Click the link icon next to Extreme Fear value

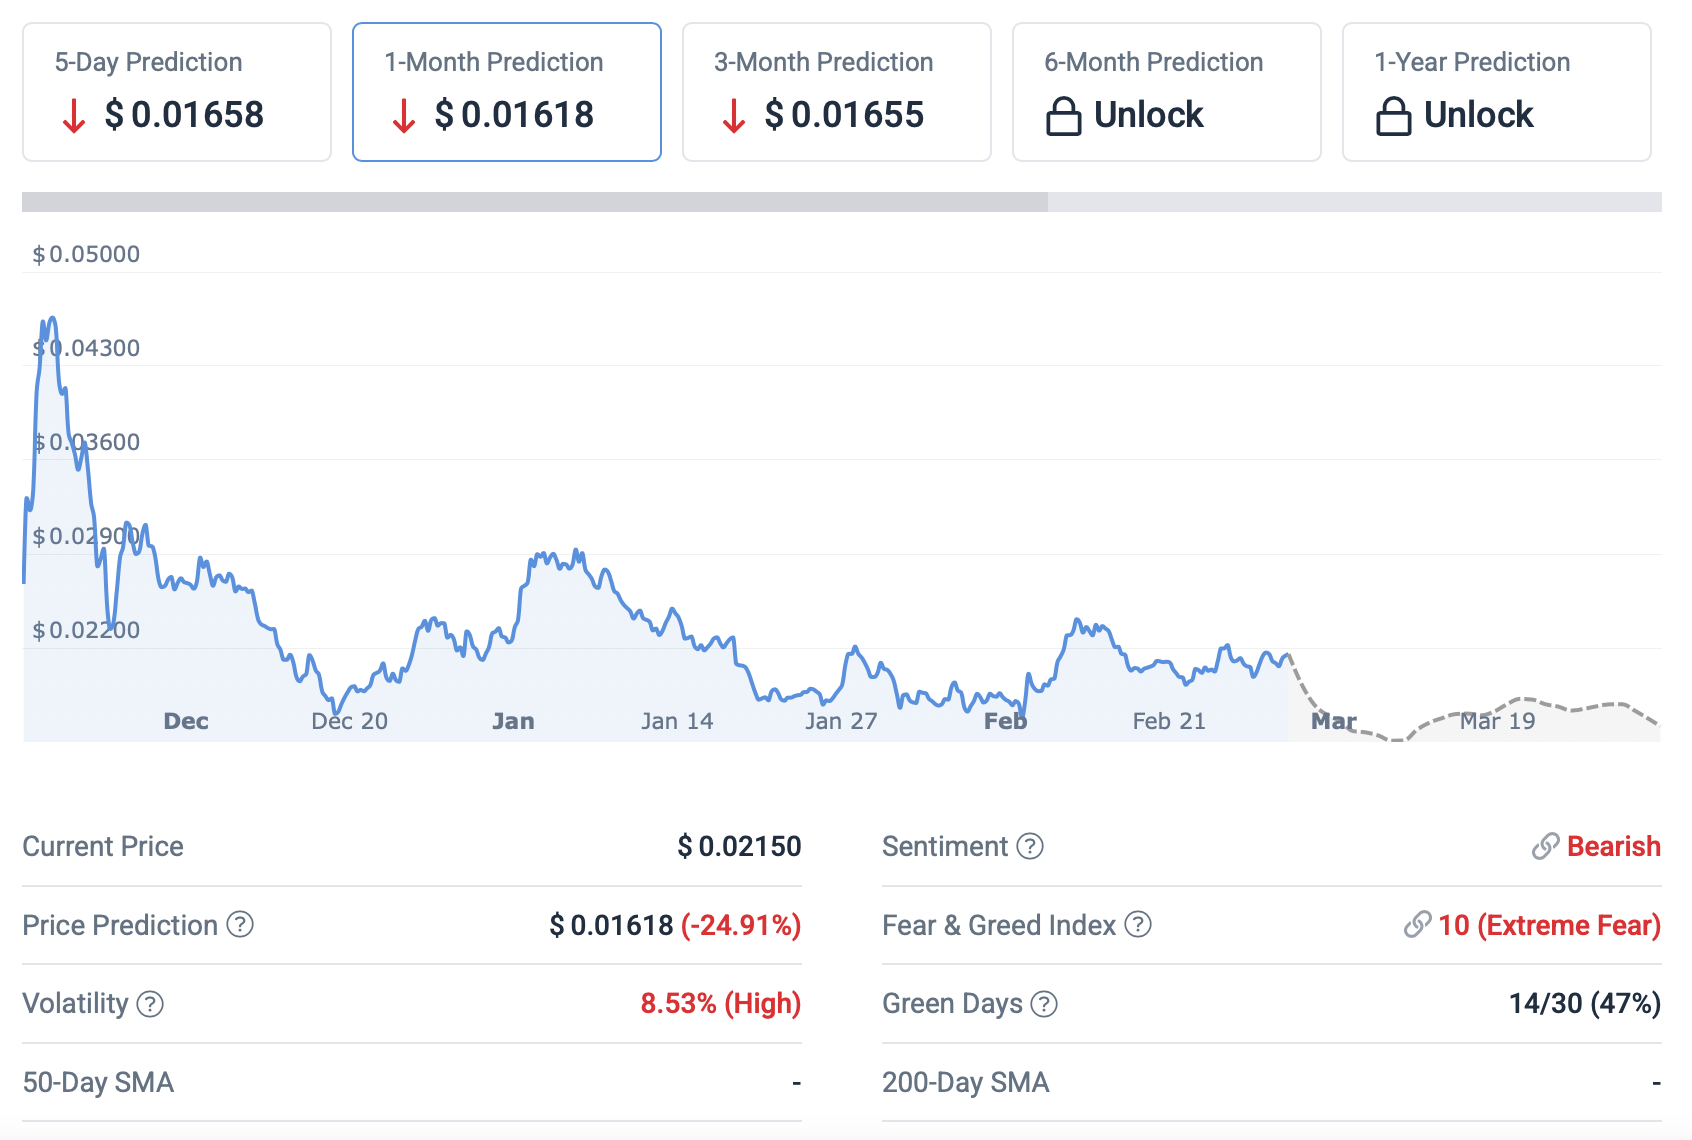pos(1417,924)
